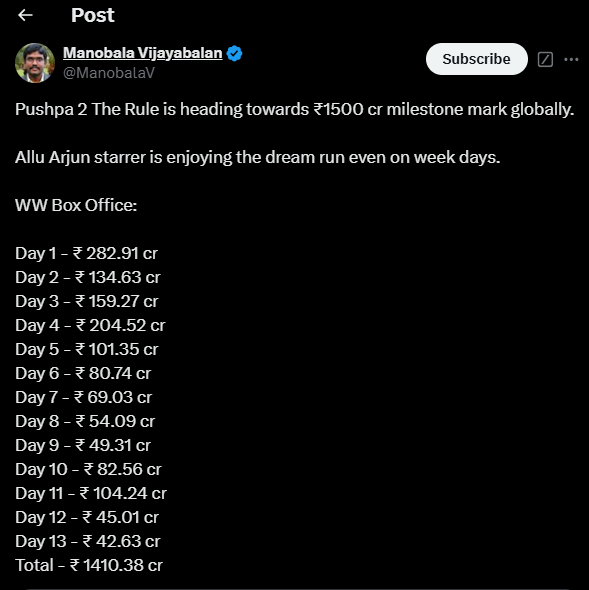Click the Day 2 ₹ 134.63 cr line
This screenshot has height=590, width=589.
coord(88,278)
